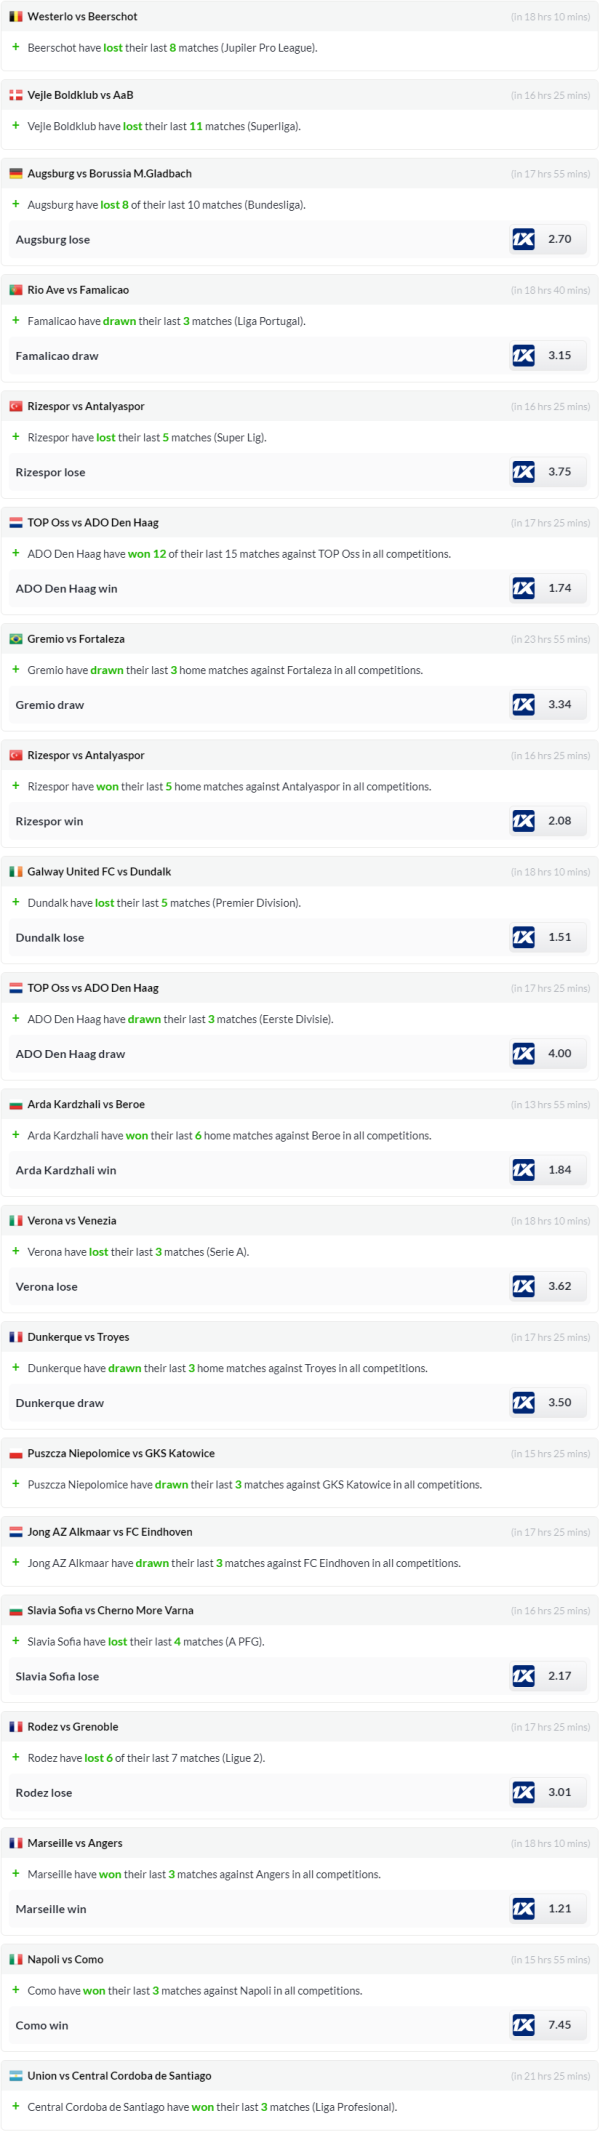Screen dimensions: 600x2132
Task: Click the 1X logo on the Como win row
Action: pyautogui.click(x=523, y=2025)
